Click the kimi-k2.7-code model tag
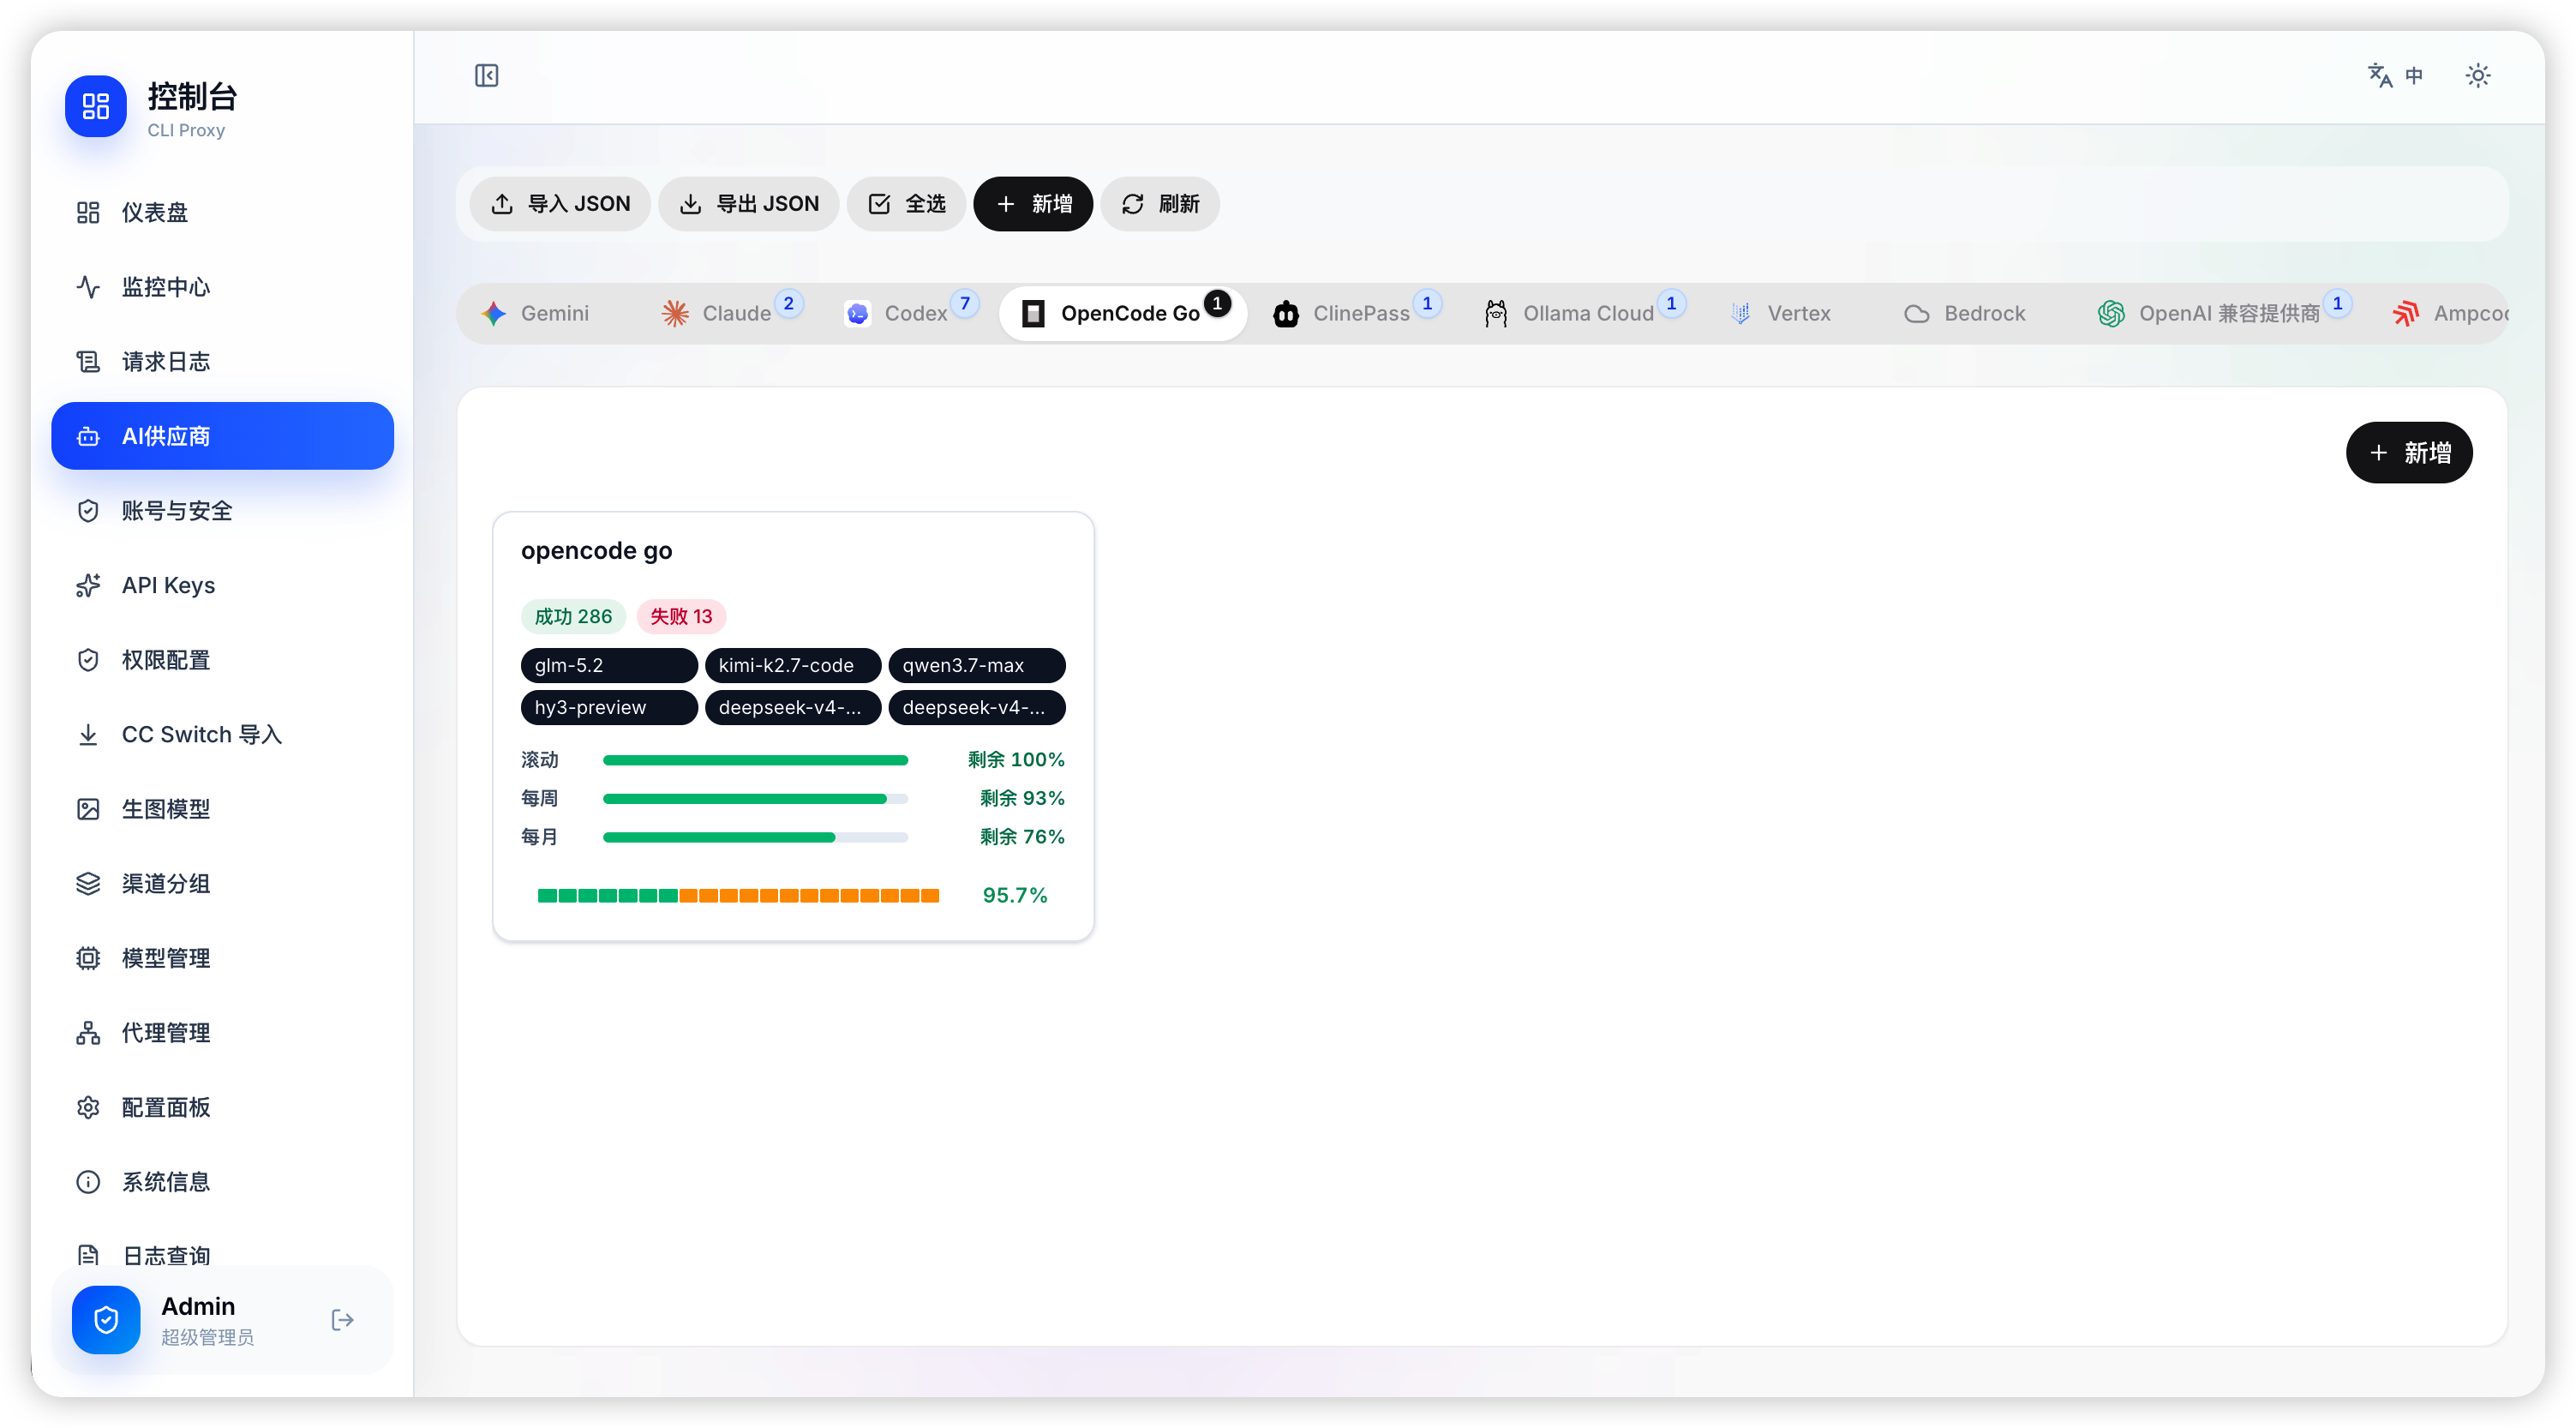 [793, 666]
